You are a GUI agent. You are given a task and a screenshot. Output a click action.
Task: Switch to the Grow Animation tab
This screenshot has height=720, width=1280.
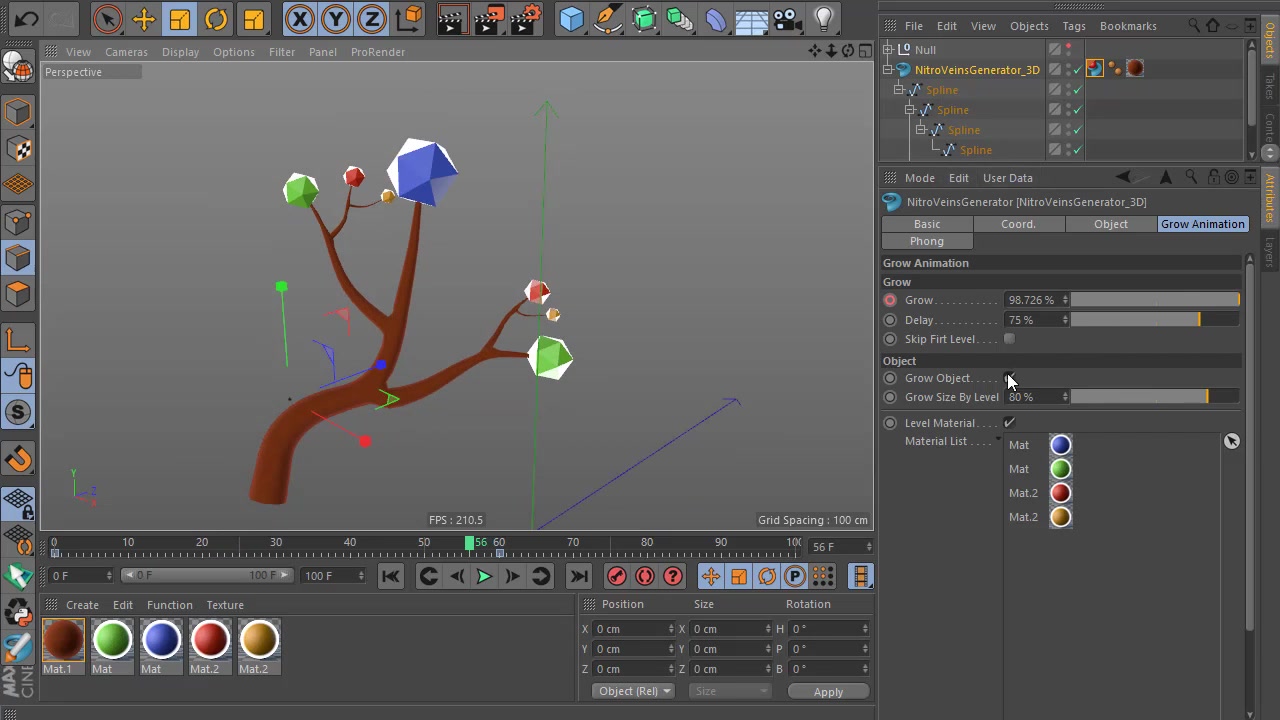click(x=1202, y=224)
